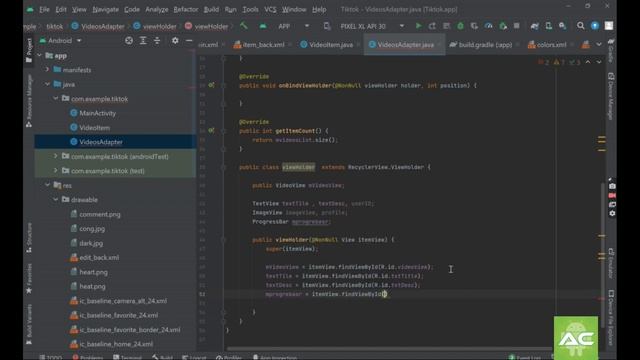The width and height of the screenshot is (640, 360).
Task: Select ic_baseline_camera_alt_24.xml file
Action: 123,301
